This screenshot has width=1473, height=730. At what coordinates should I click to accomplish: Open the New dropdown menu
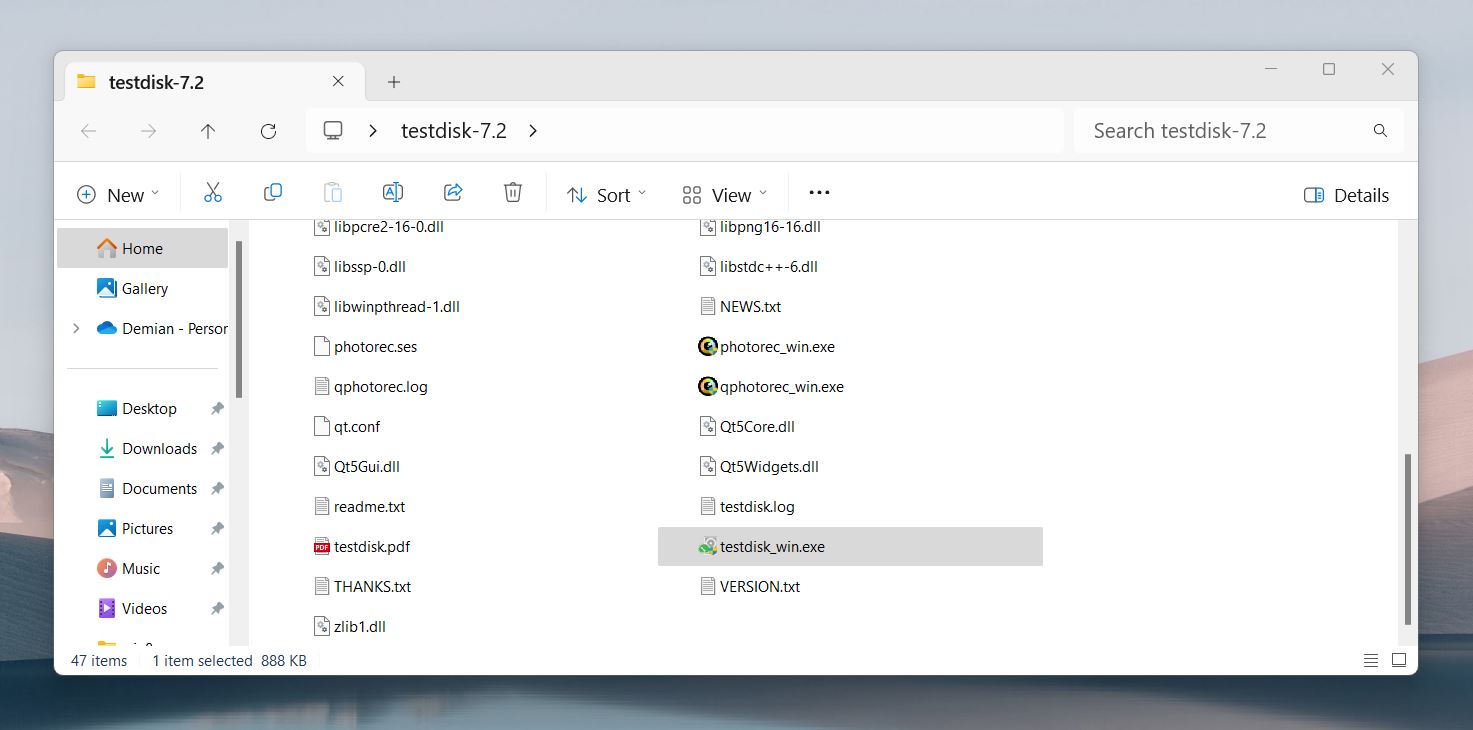[118, 195]
